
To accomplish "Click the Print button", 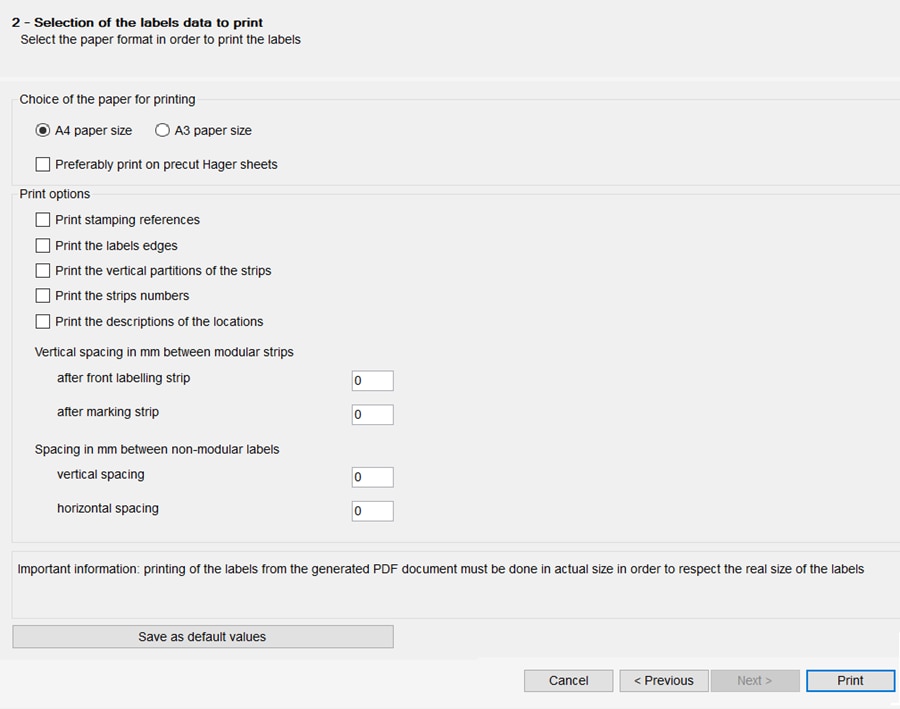I will tap(850, 680).
